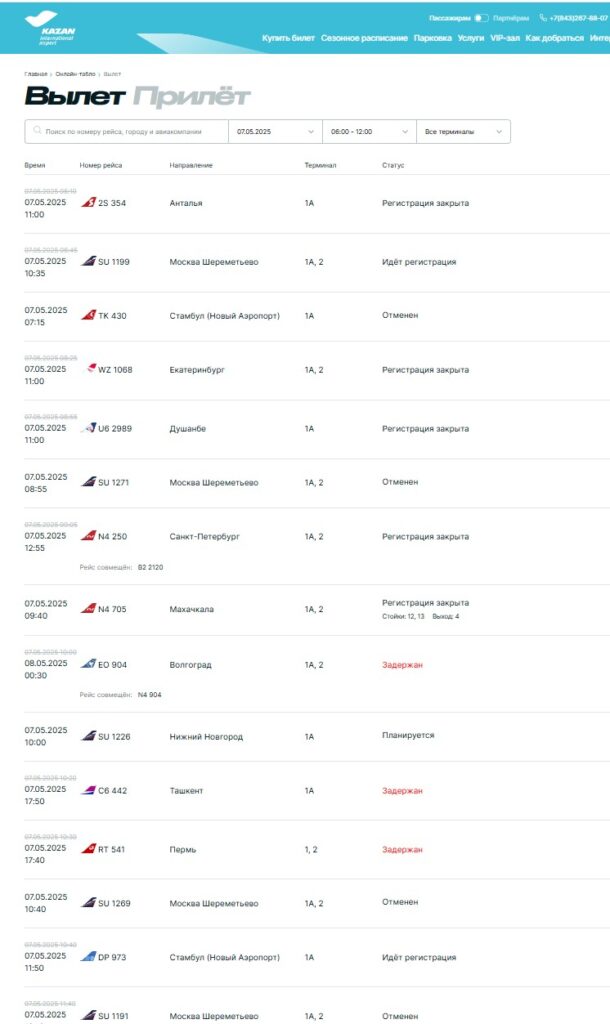Image resolution: width=610 pixels, height=1024 pixels.
Task: Click the Онлайн табло breadcrumb link
Action: coord(76,74)
